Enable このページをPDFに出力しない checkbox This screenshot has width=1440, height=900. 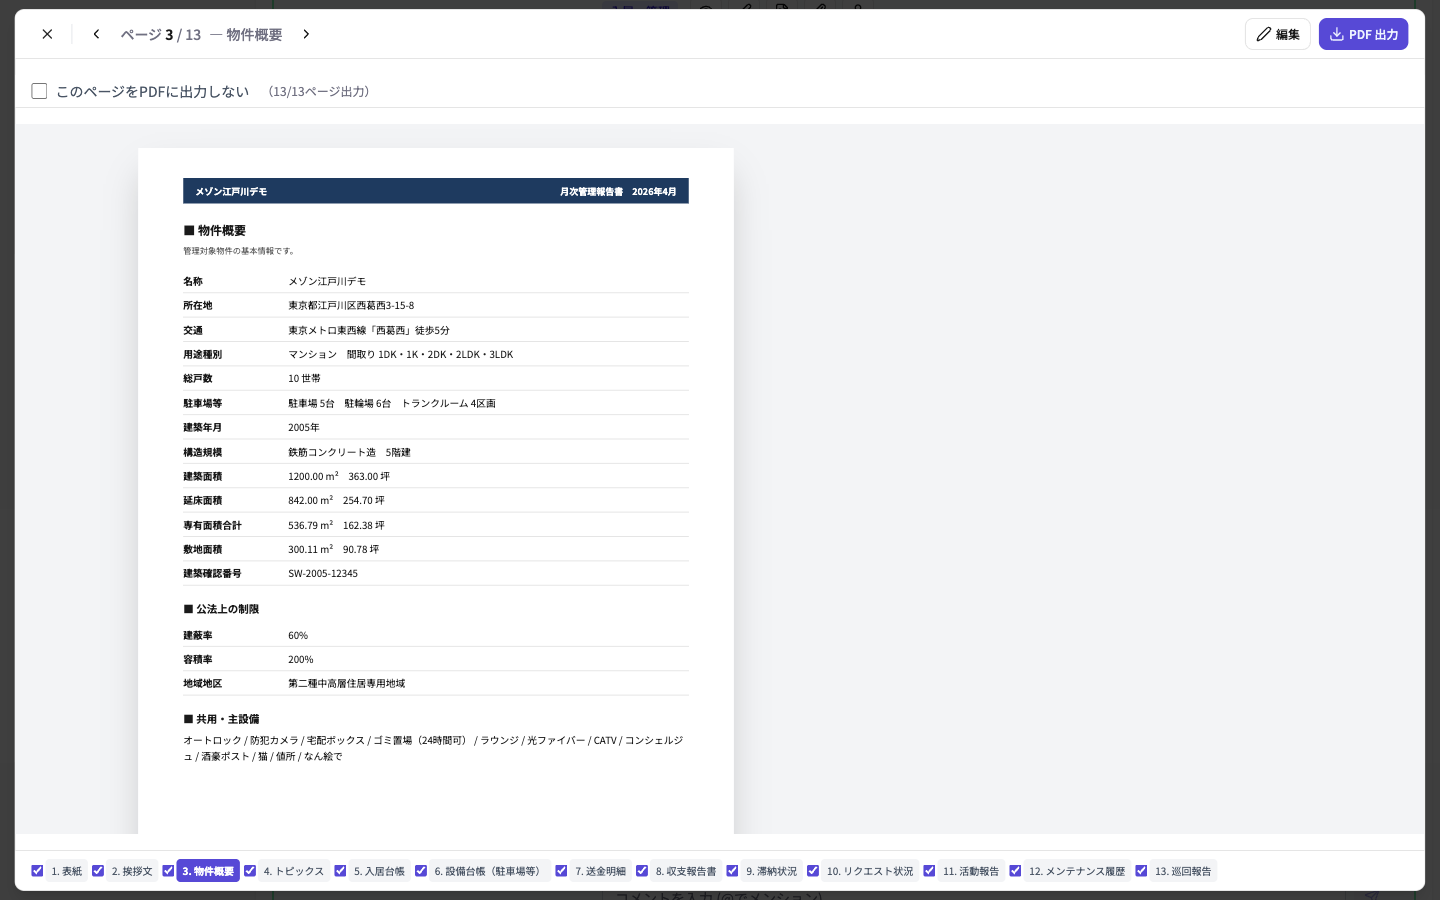click(x=39, y=91)
